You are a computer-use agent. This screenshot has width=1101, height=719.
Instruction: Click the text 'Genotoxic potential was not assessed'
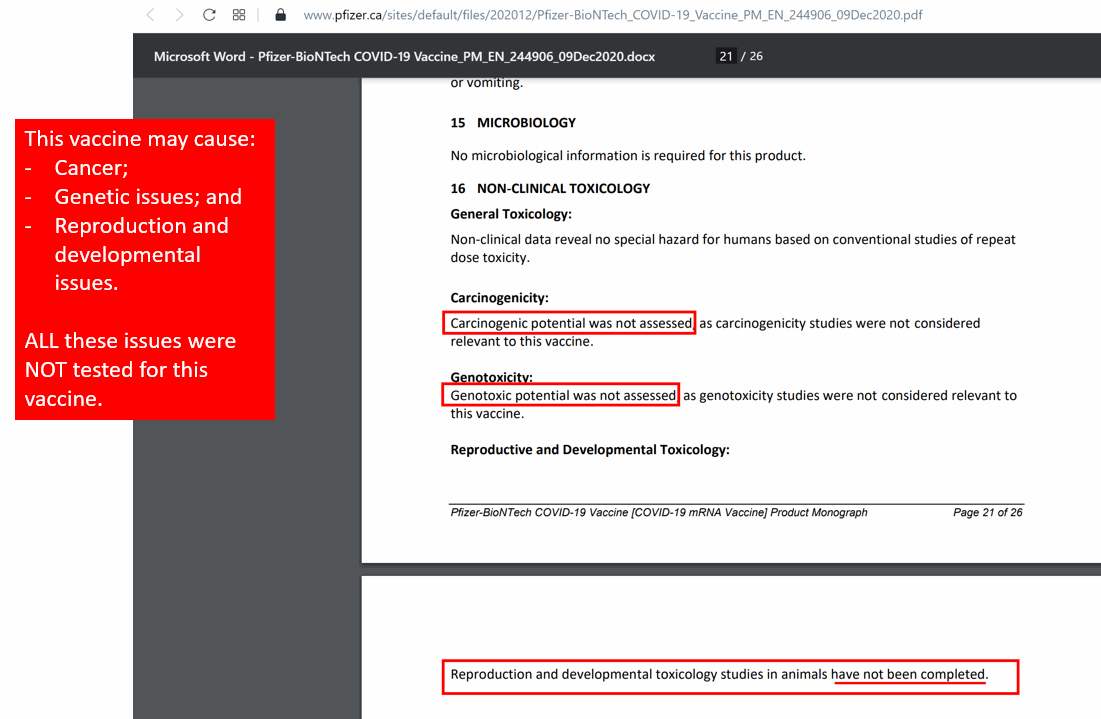(563, 395)
